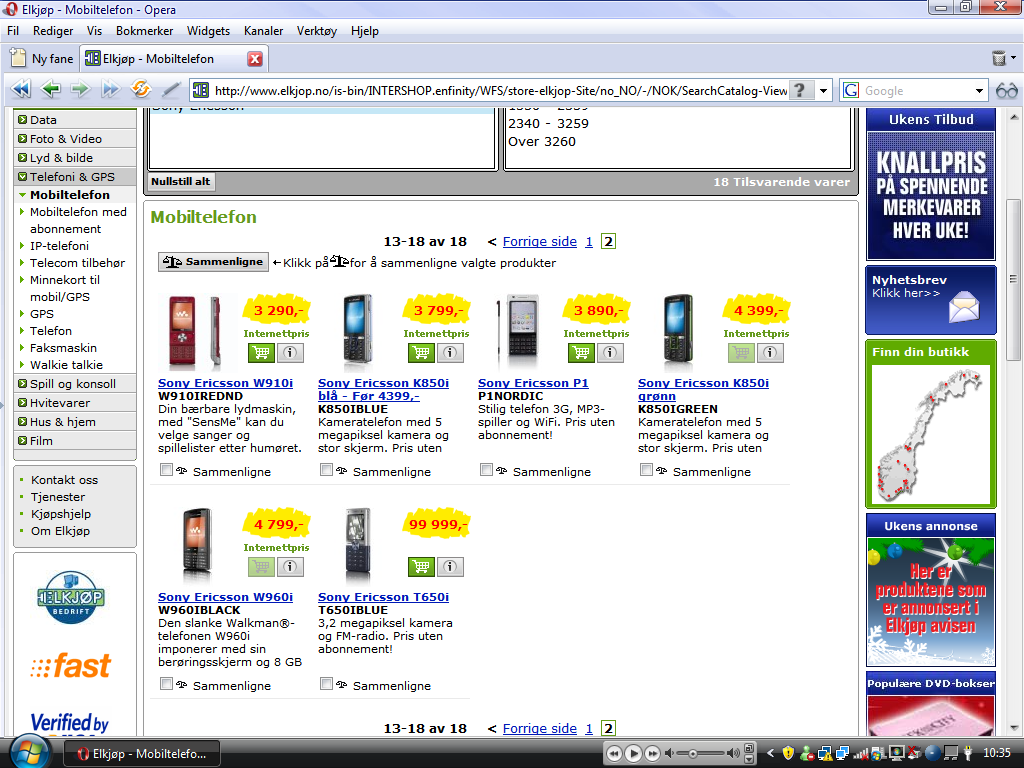Show info for Sony Ericsson T650i
The height and width of the screenshot is (768, 1024).
(x=450, y=567)
